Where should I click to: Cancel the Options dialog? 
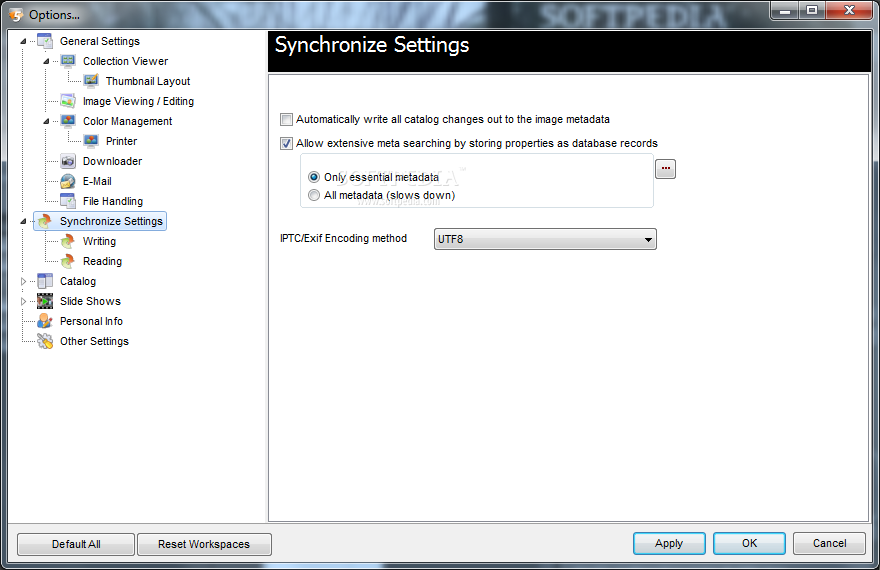pyautogui.click(x=829, y=543)
